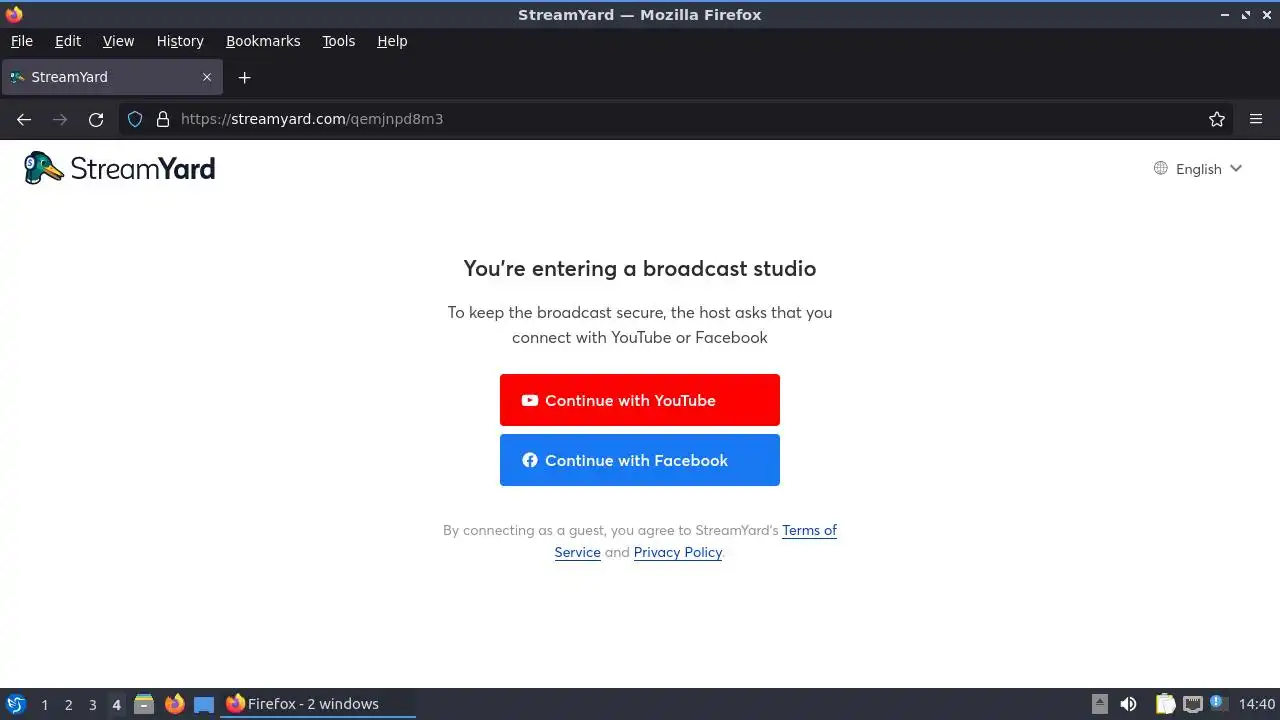Click the 14:40 clock

[x=1257, y=704]
